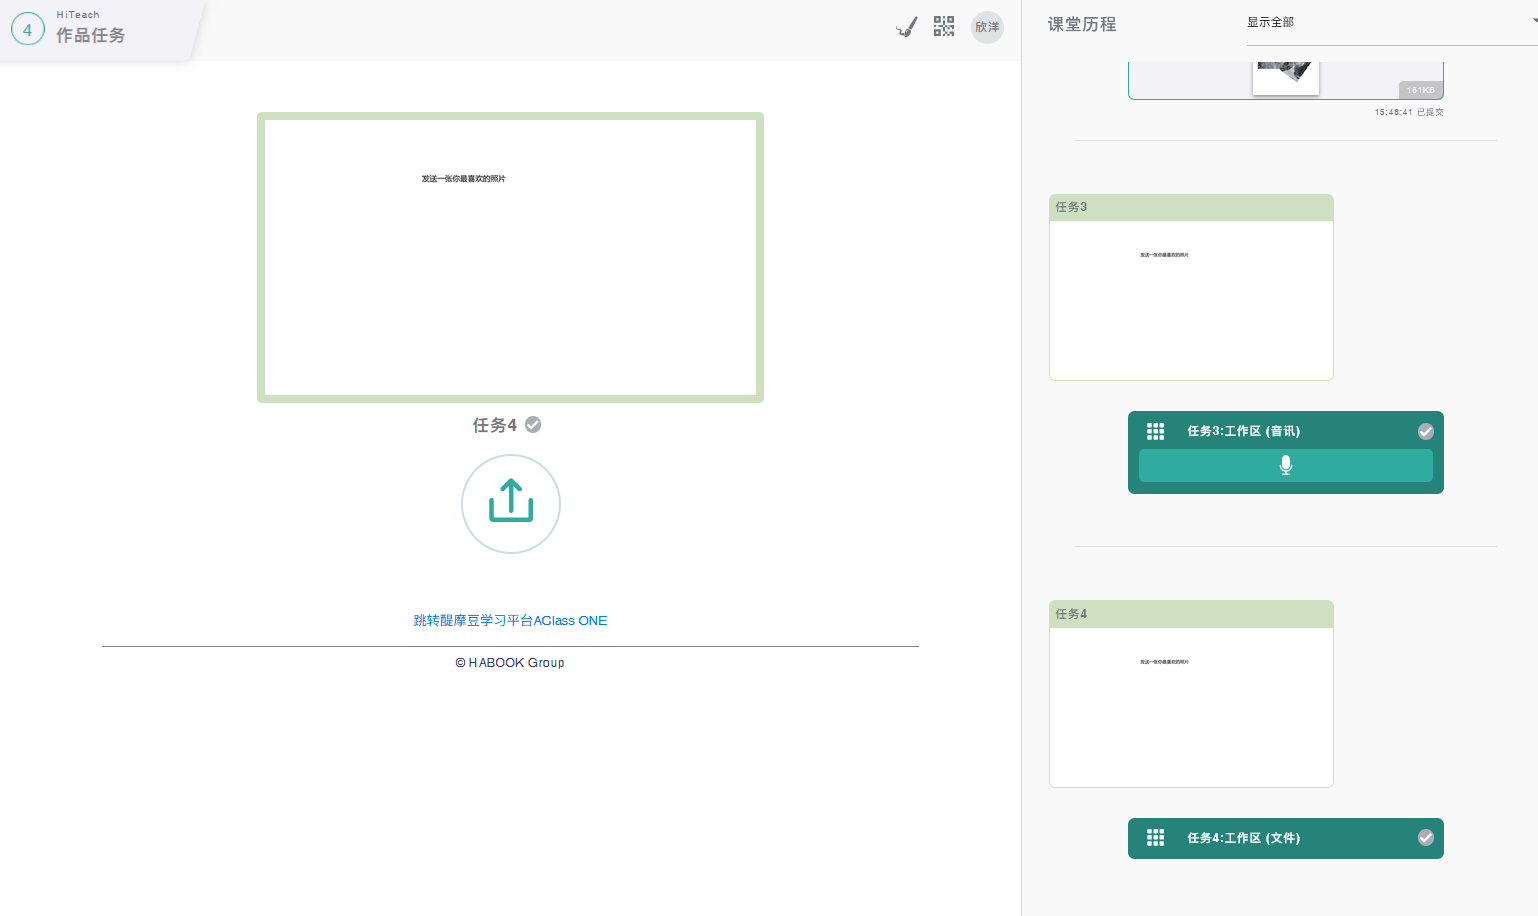Click checkmark on 任务3:工作区 (音讯) card

pyautogui.click(x=1425, y=431)
